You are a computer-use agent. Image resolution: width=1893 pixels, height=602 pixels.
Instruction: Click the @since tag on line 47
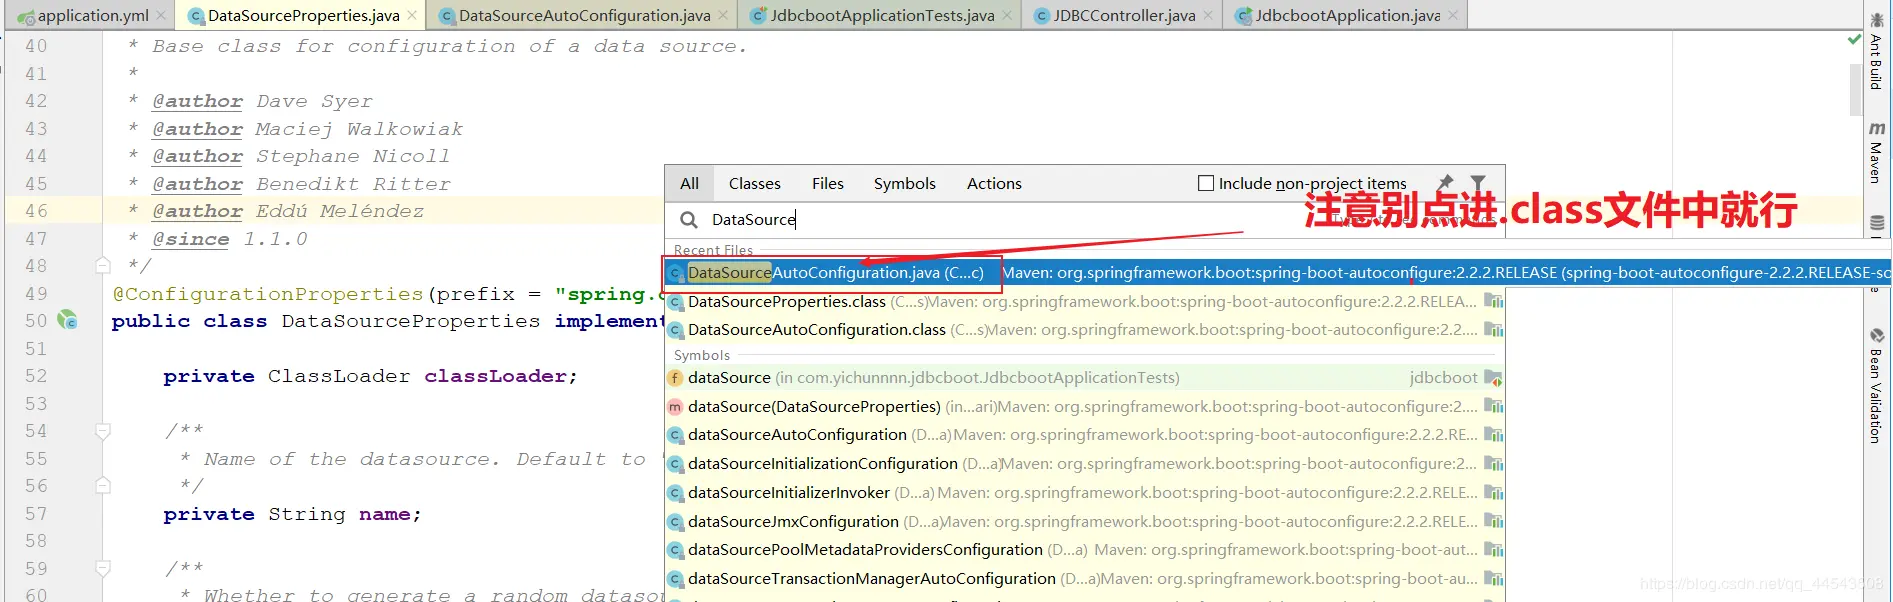pyautogui.click(x=191, y=239)
